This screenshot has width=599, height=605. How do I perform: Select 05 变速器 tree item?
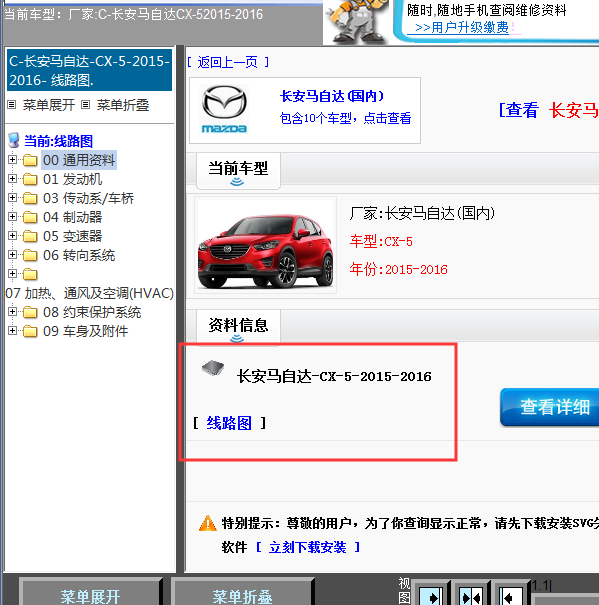click(x=73, y=236)
